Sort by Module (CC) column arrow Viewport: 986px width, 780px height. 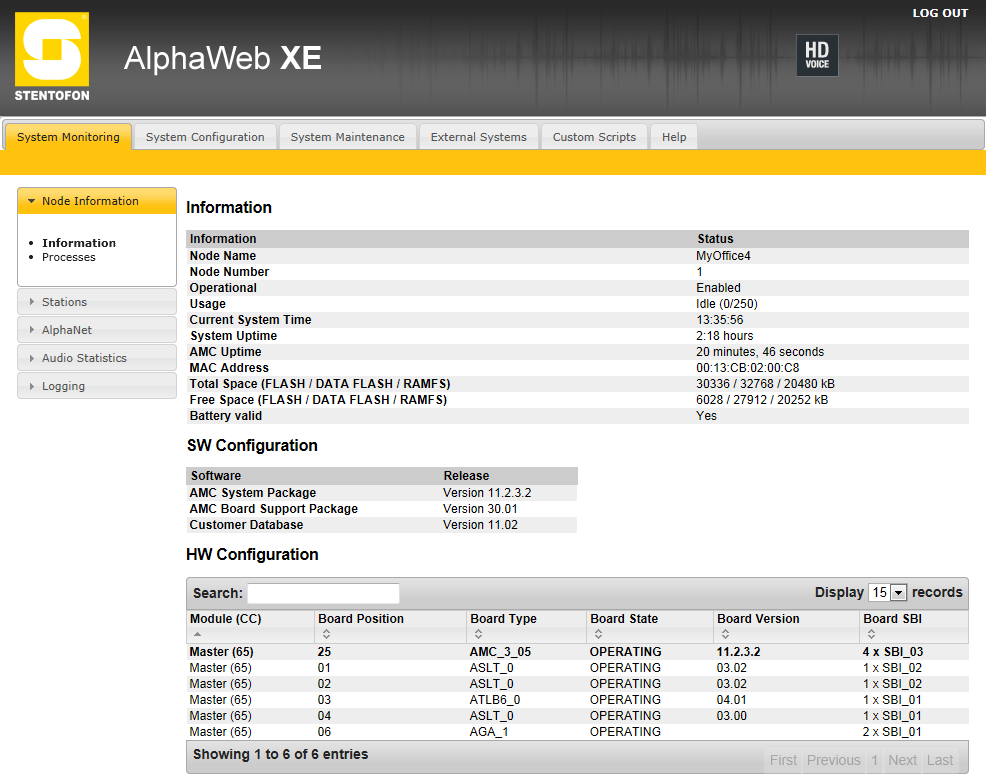pos(197,634)
